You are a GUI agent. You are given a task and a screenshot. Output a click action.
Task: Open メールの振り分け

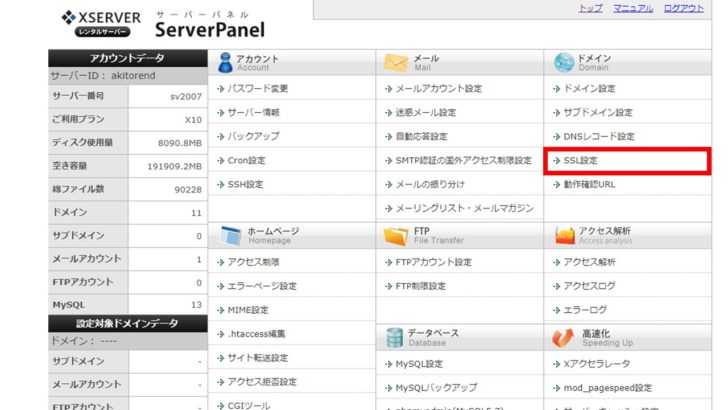coord(430,184)
